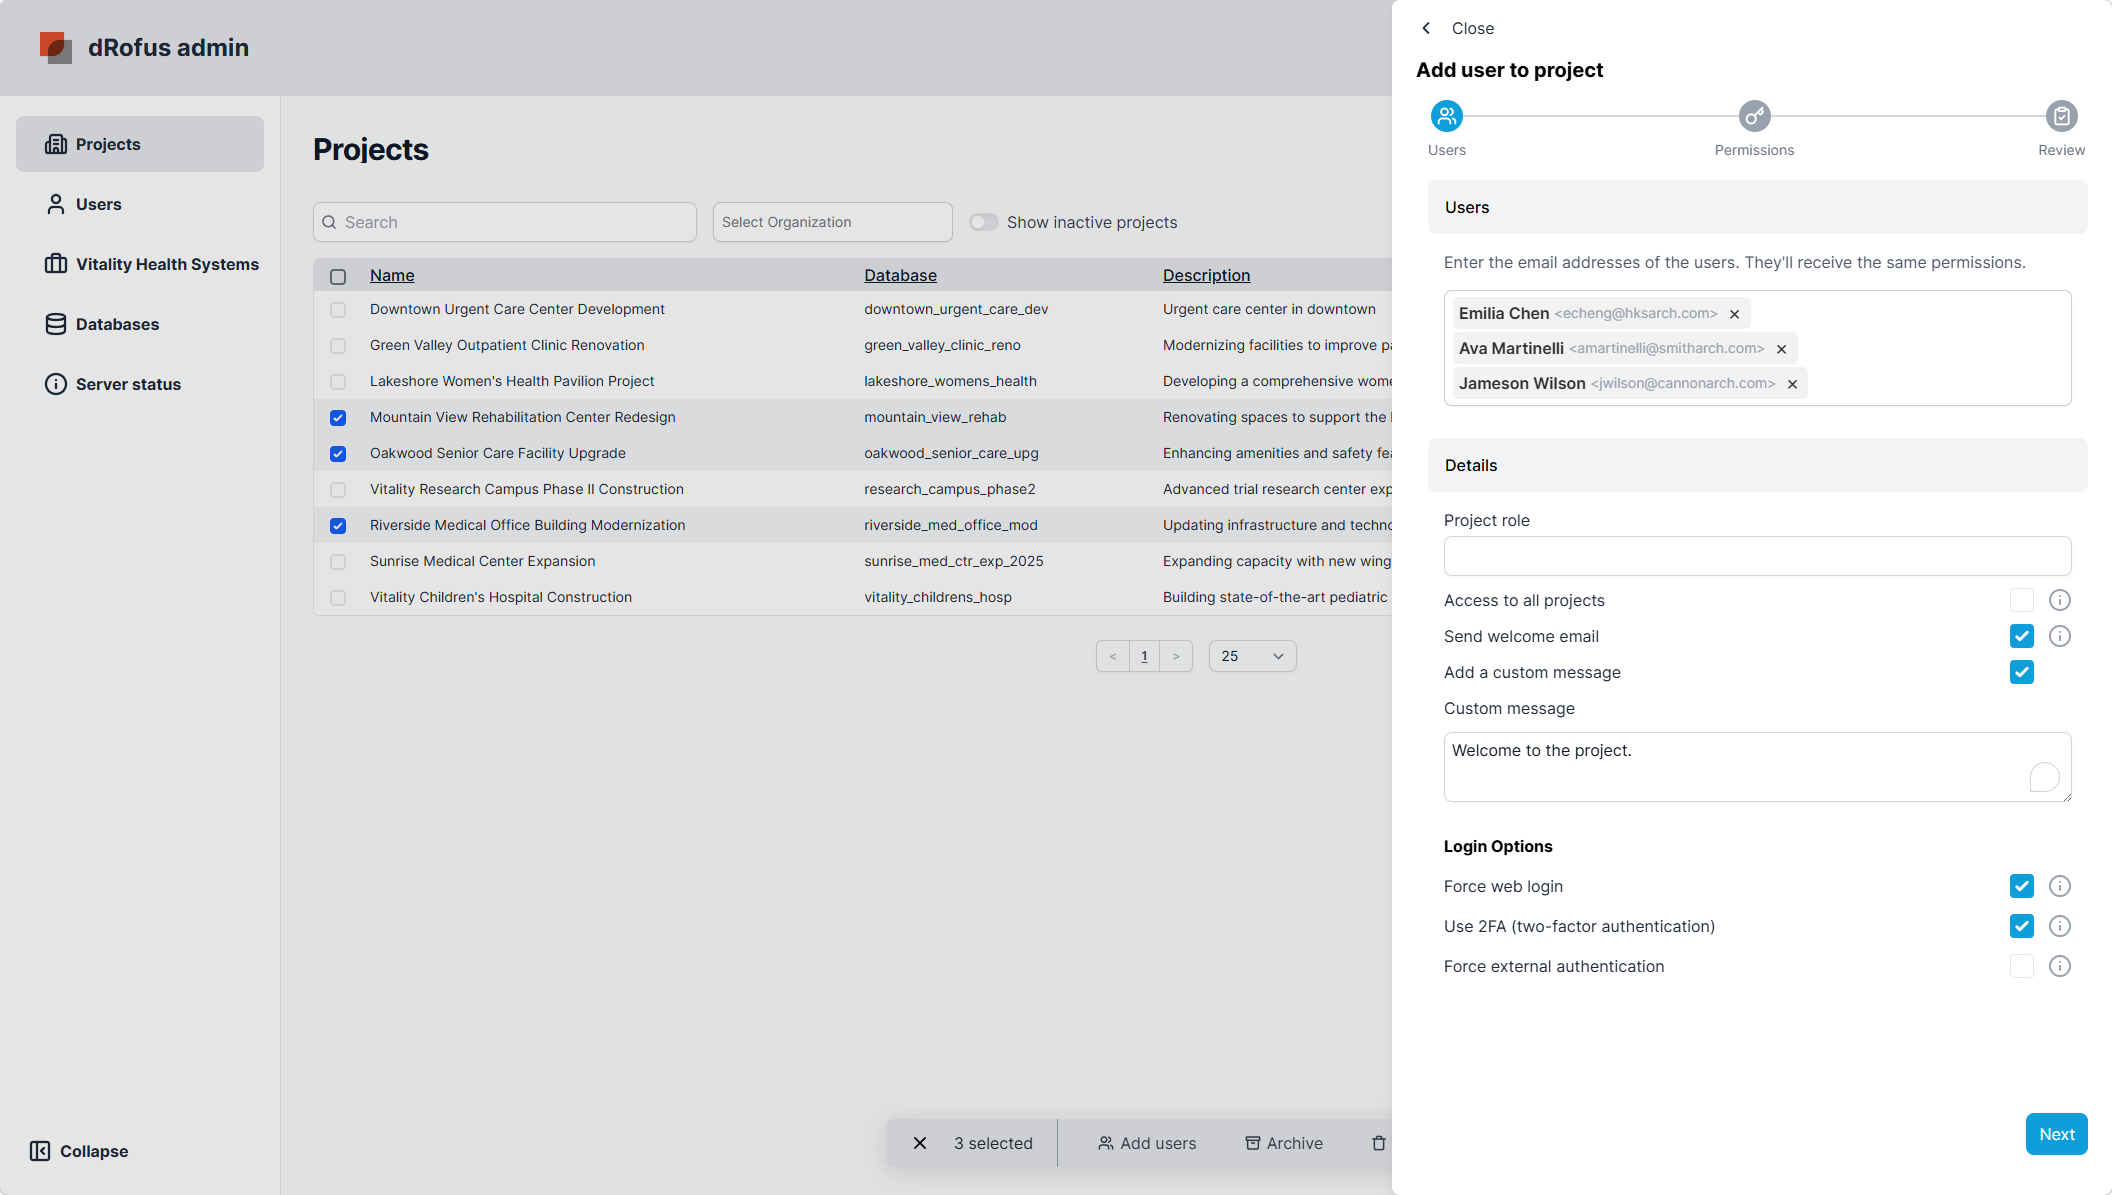Select the Permissions step key icon
This screenshot has width=2112, height=1195.
[x=1755, y=116]
